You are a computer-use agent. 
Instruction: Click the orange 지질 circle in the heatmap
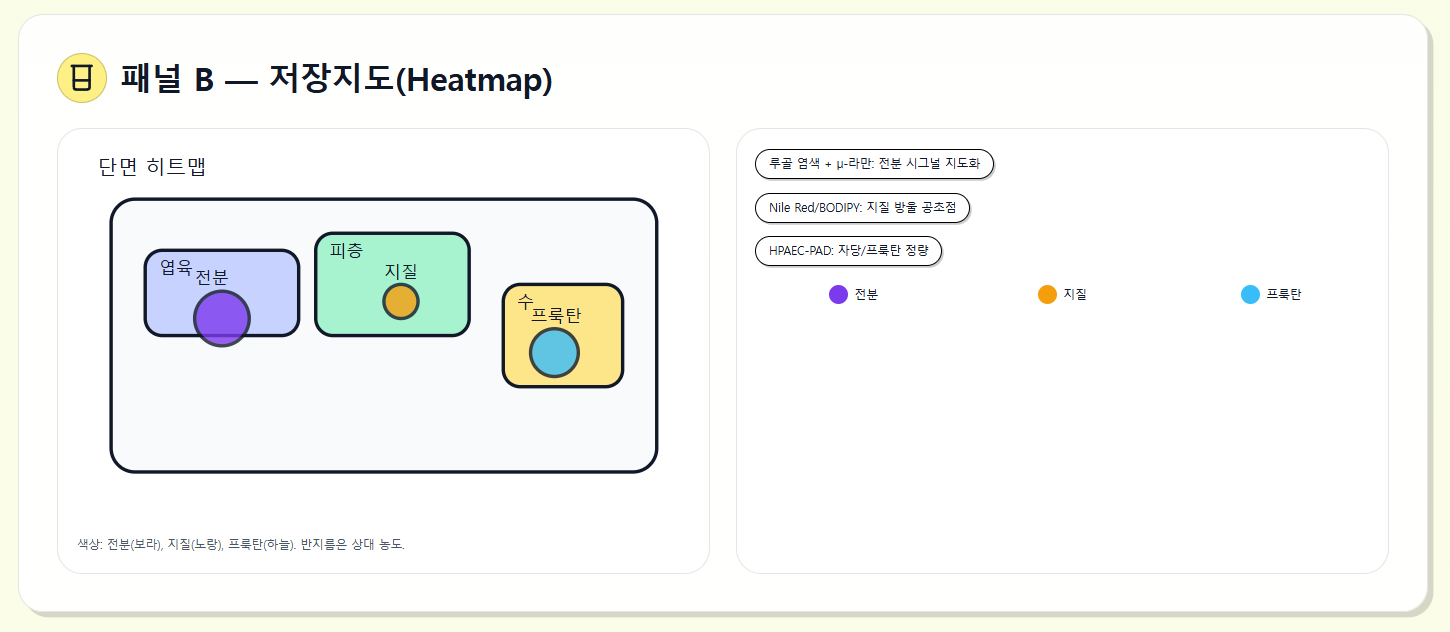pyautogui.click(x=401, y=301)
